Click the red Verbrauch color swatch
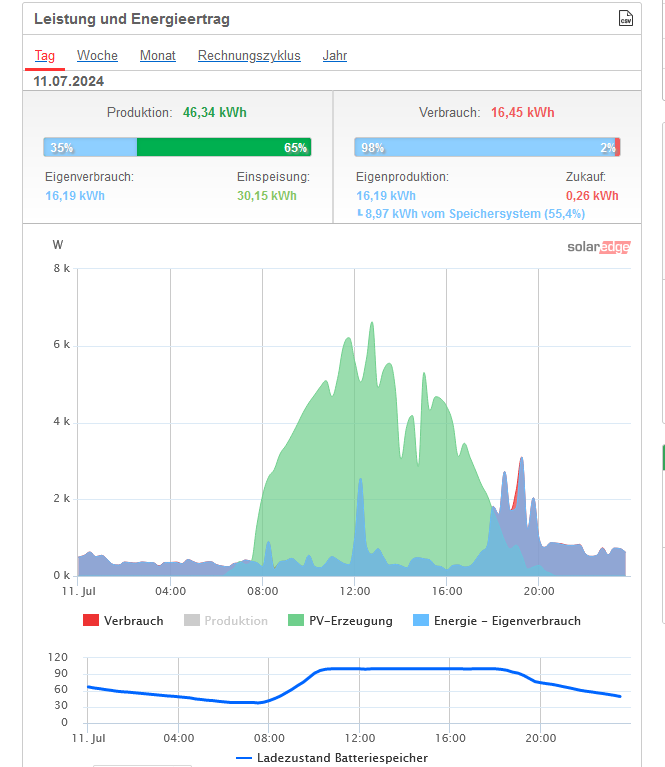 (91, 620)
